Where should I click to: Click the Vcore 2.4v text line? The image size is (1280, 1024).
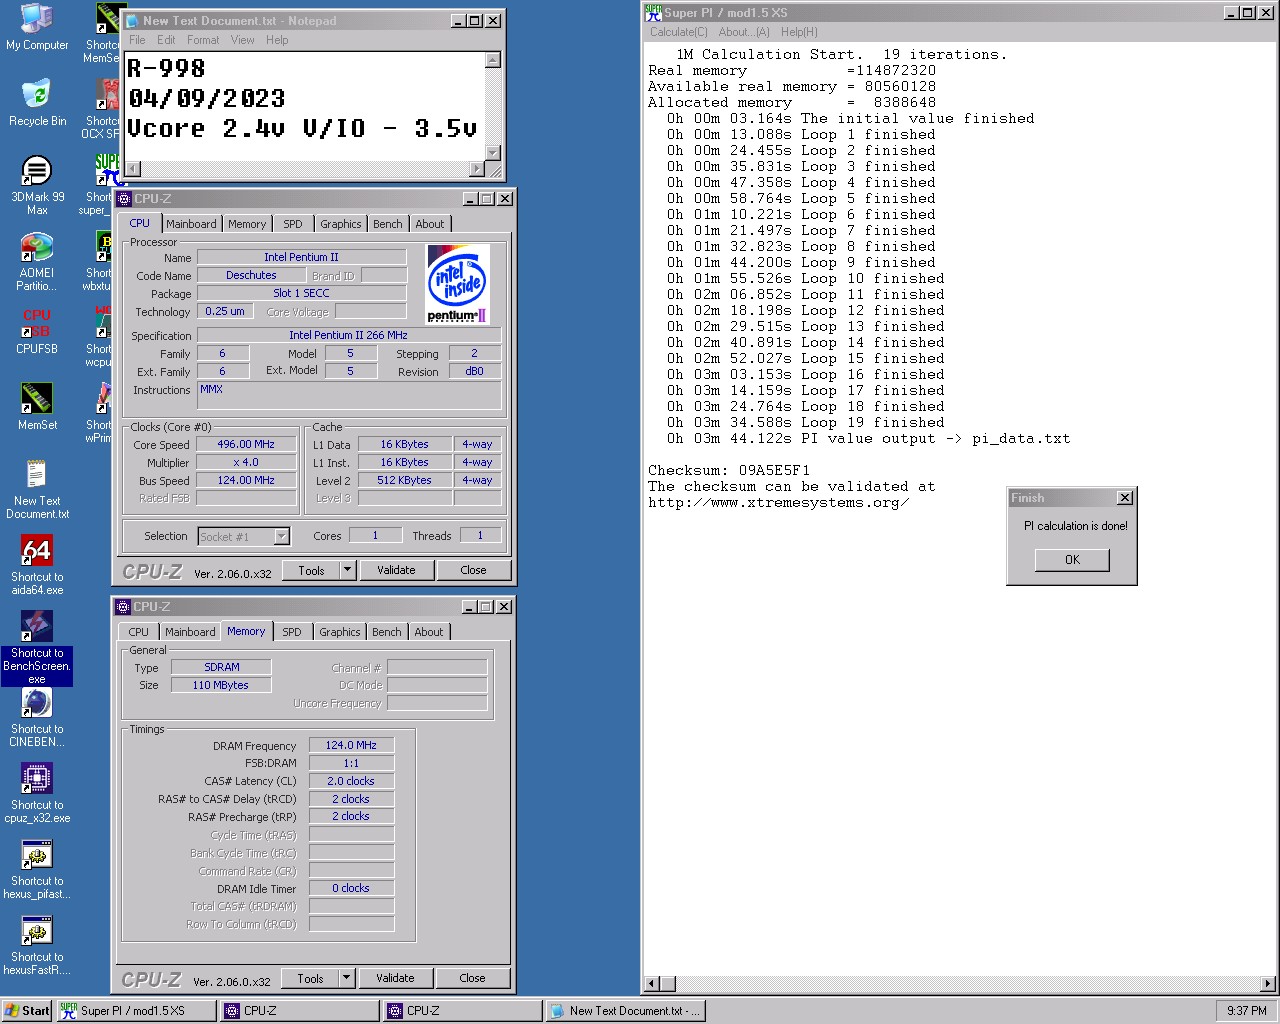[x=302, y=129]
